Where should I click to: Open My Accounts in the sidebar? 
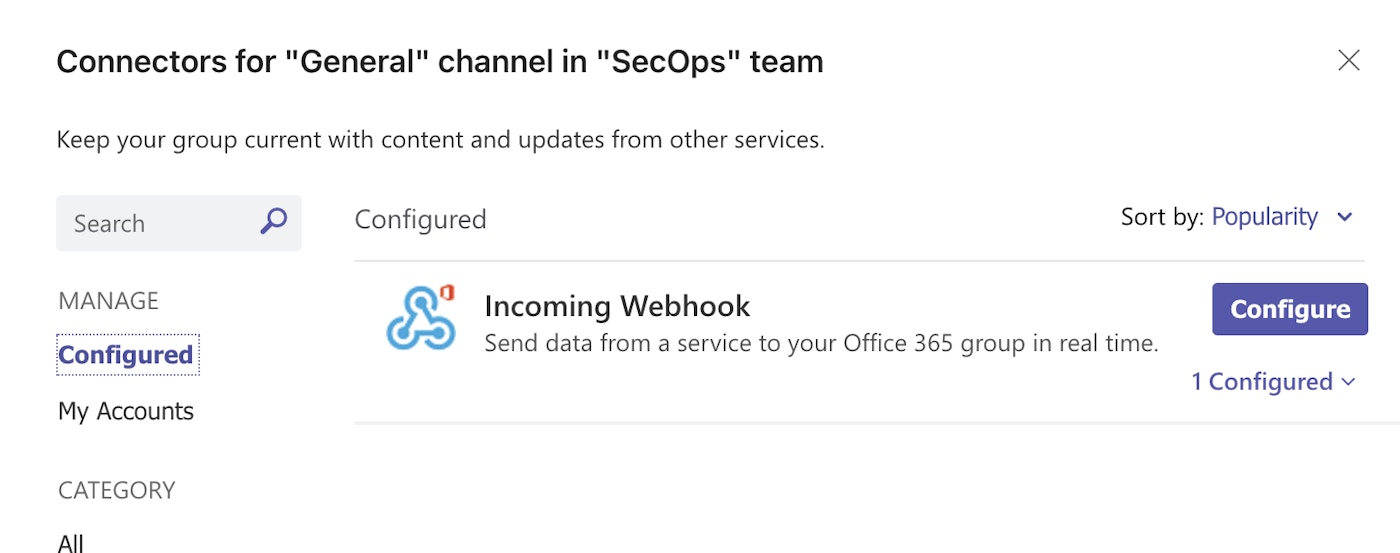126,411
